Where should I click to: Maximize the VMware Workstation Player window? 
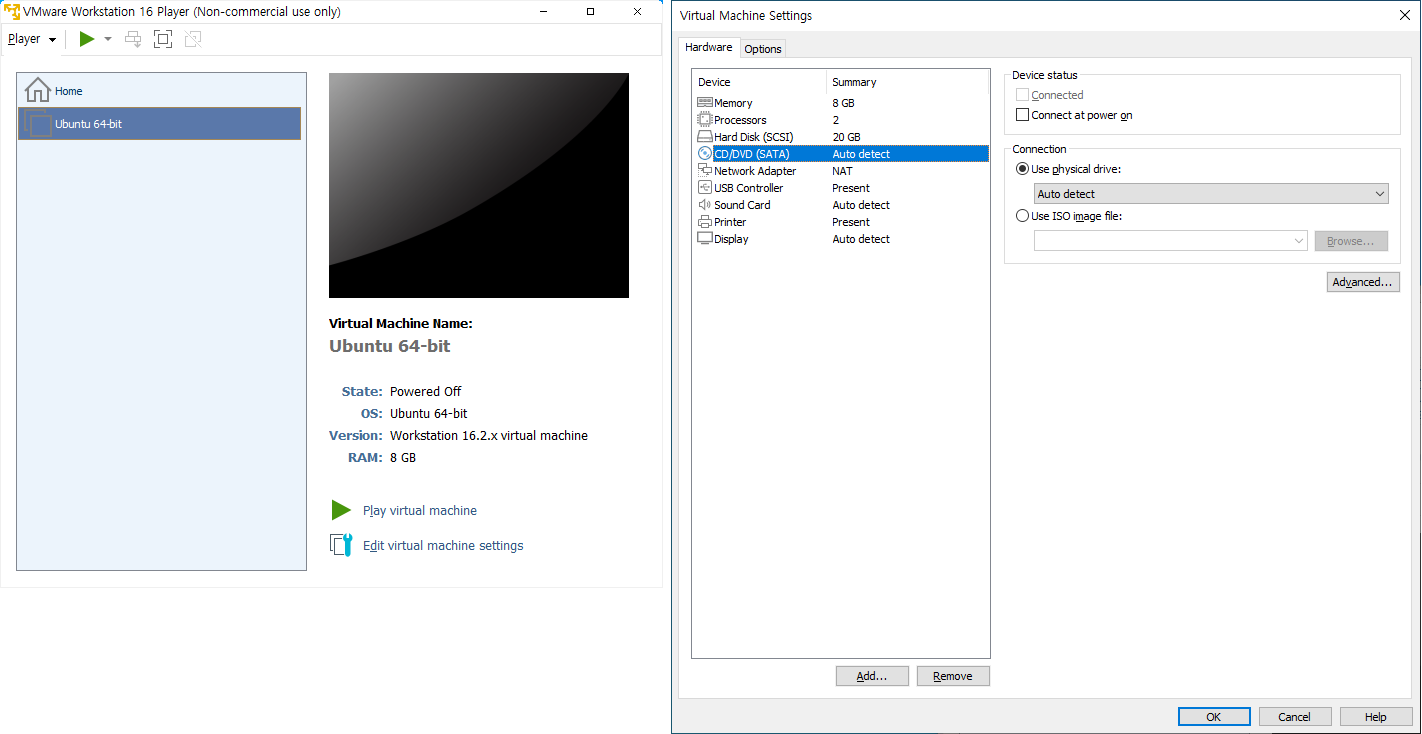590,11
